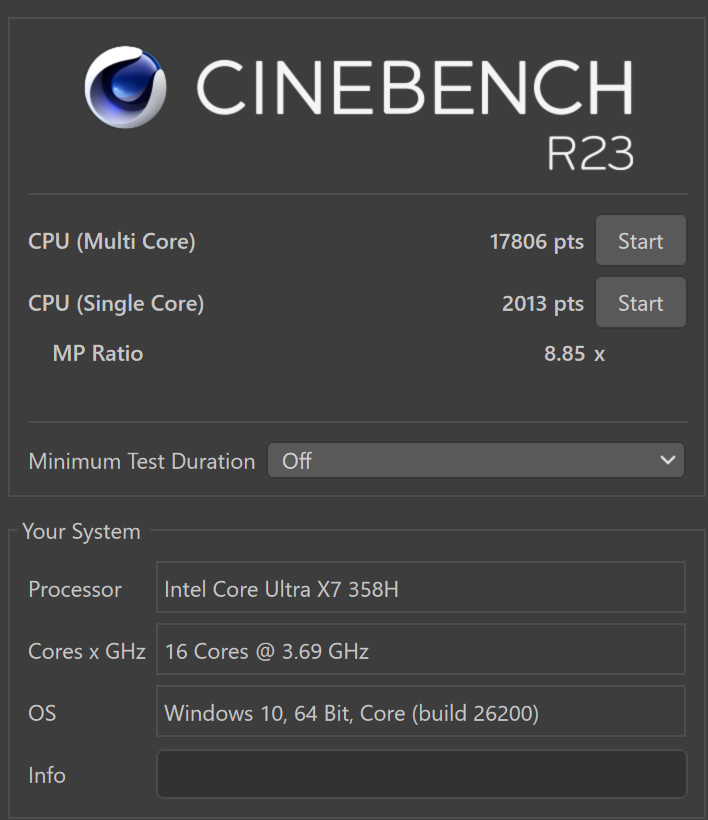This screenshot has height=820, width=708.
Task: Click the Your System group heading
Action: coord(81,532)
